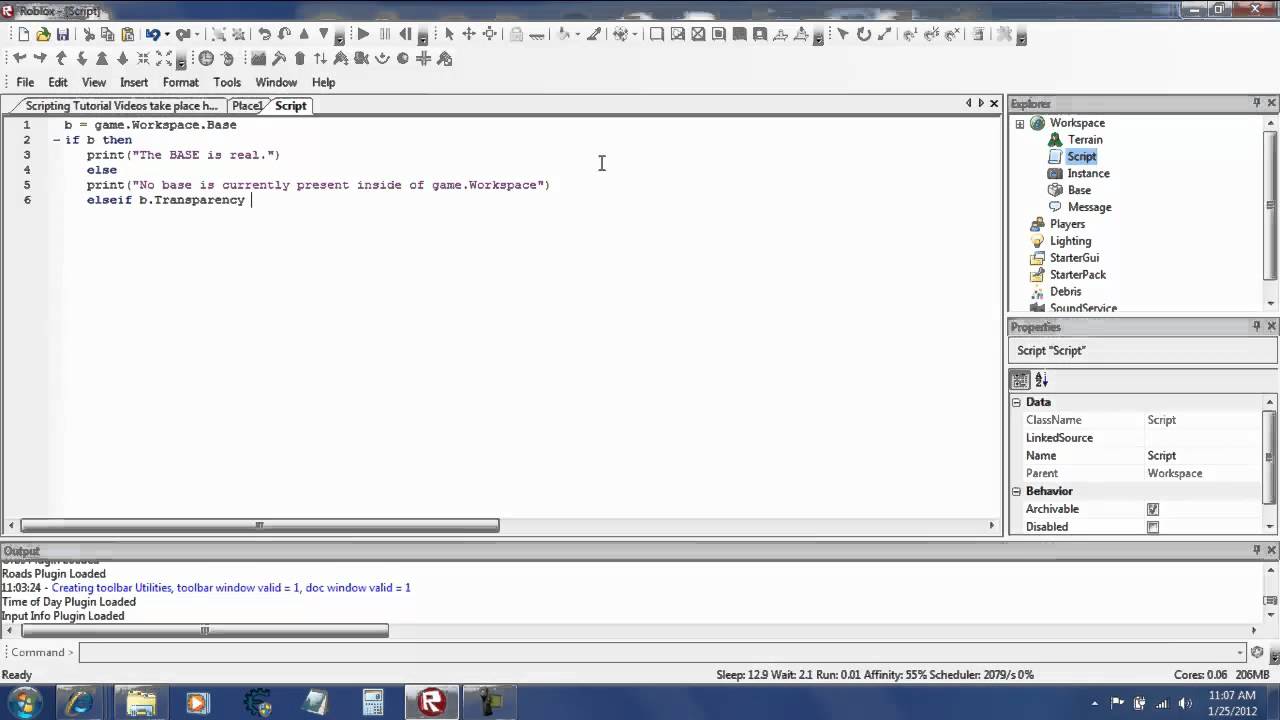Click the Redo arrow icon
The image size is (1280, 720).
pyautogui.click(x=182, y=34)
